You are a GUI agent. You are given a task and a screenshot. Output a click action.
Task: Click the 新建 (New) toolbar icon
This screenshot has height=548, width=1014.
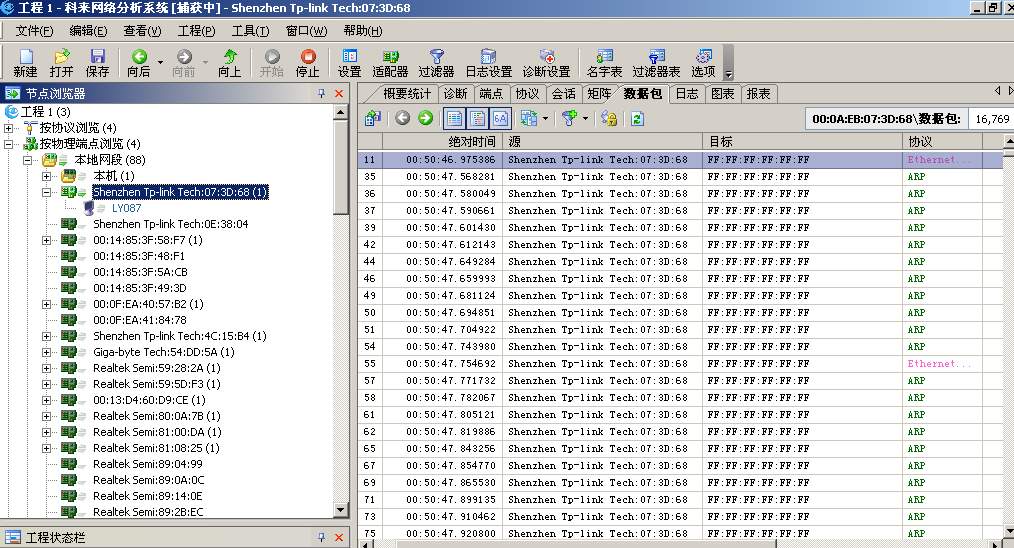point(25,63)
